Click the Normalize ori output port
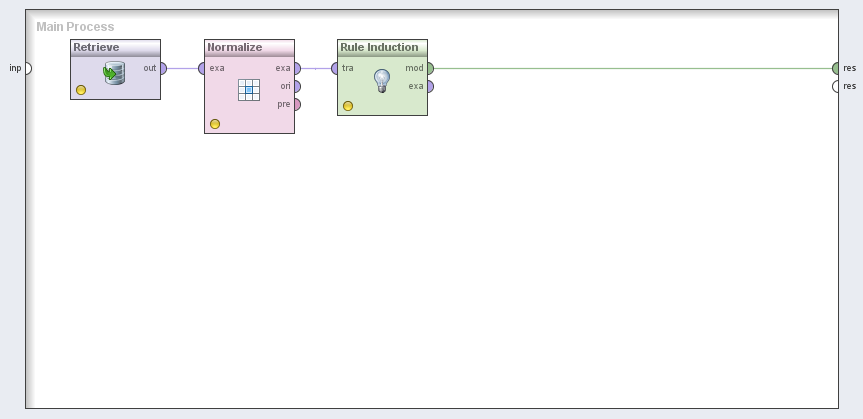Screen dimensions: 863x419 click(297, 86)
